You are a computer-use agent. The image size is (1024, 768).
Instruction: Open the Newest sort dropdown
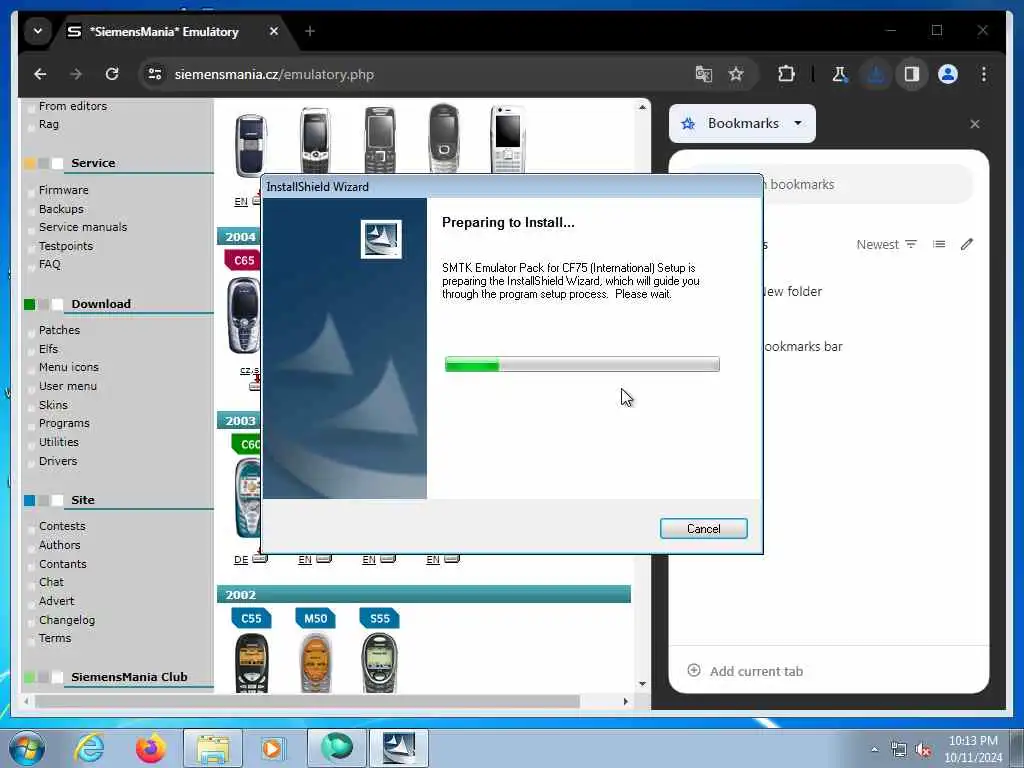[x=886, y=244]
